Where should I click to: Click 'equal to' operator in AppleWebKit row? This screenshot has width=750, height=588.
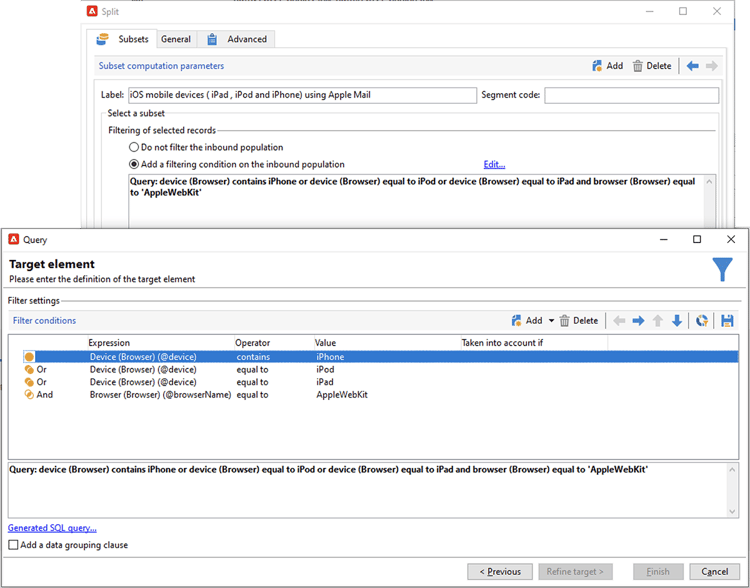(x=253, y=395)
